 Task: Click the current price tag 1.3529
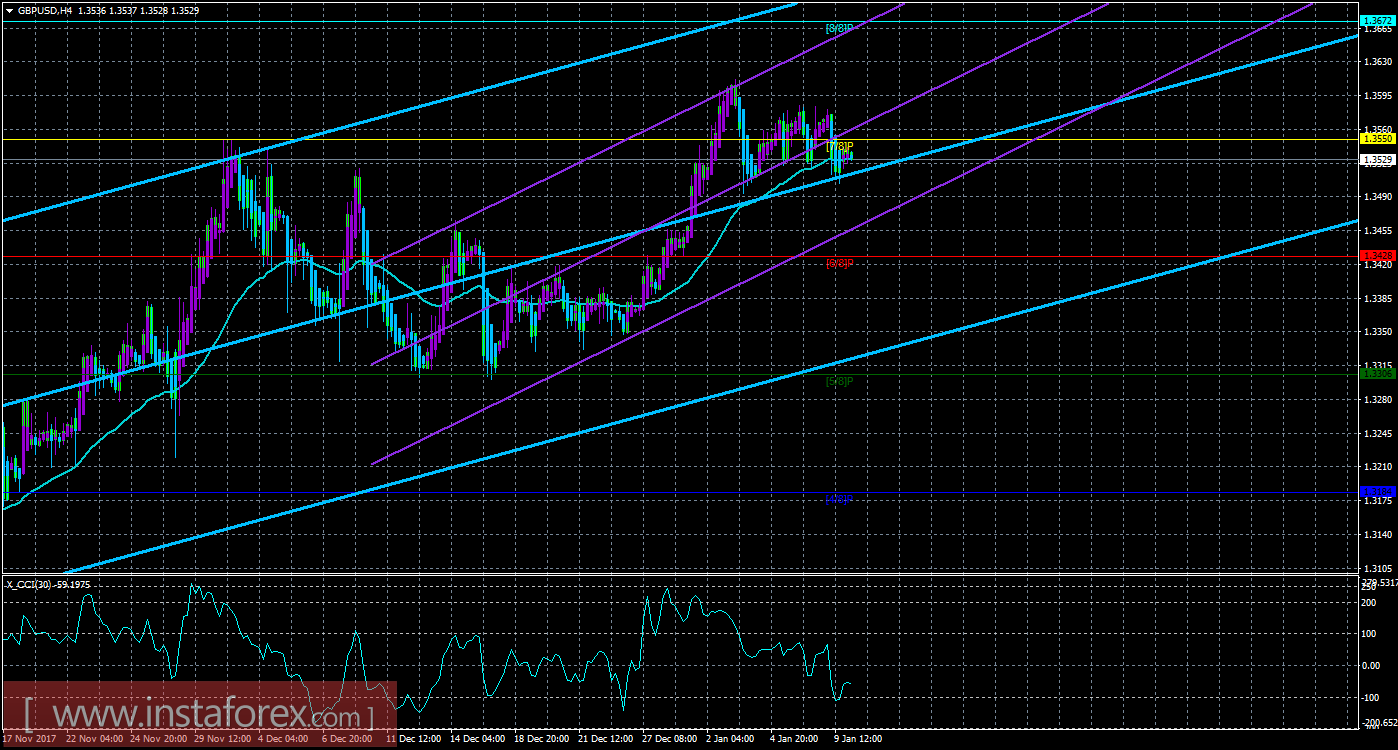[1377, 160]
